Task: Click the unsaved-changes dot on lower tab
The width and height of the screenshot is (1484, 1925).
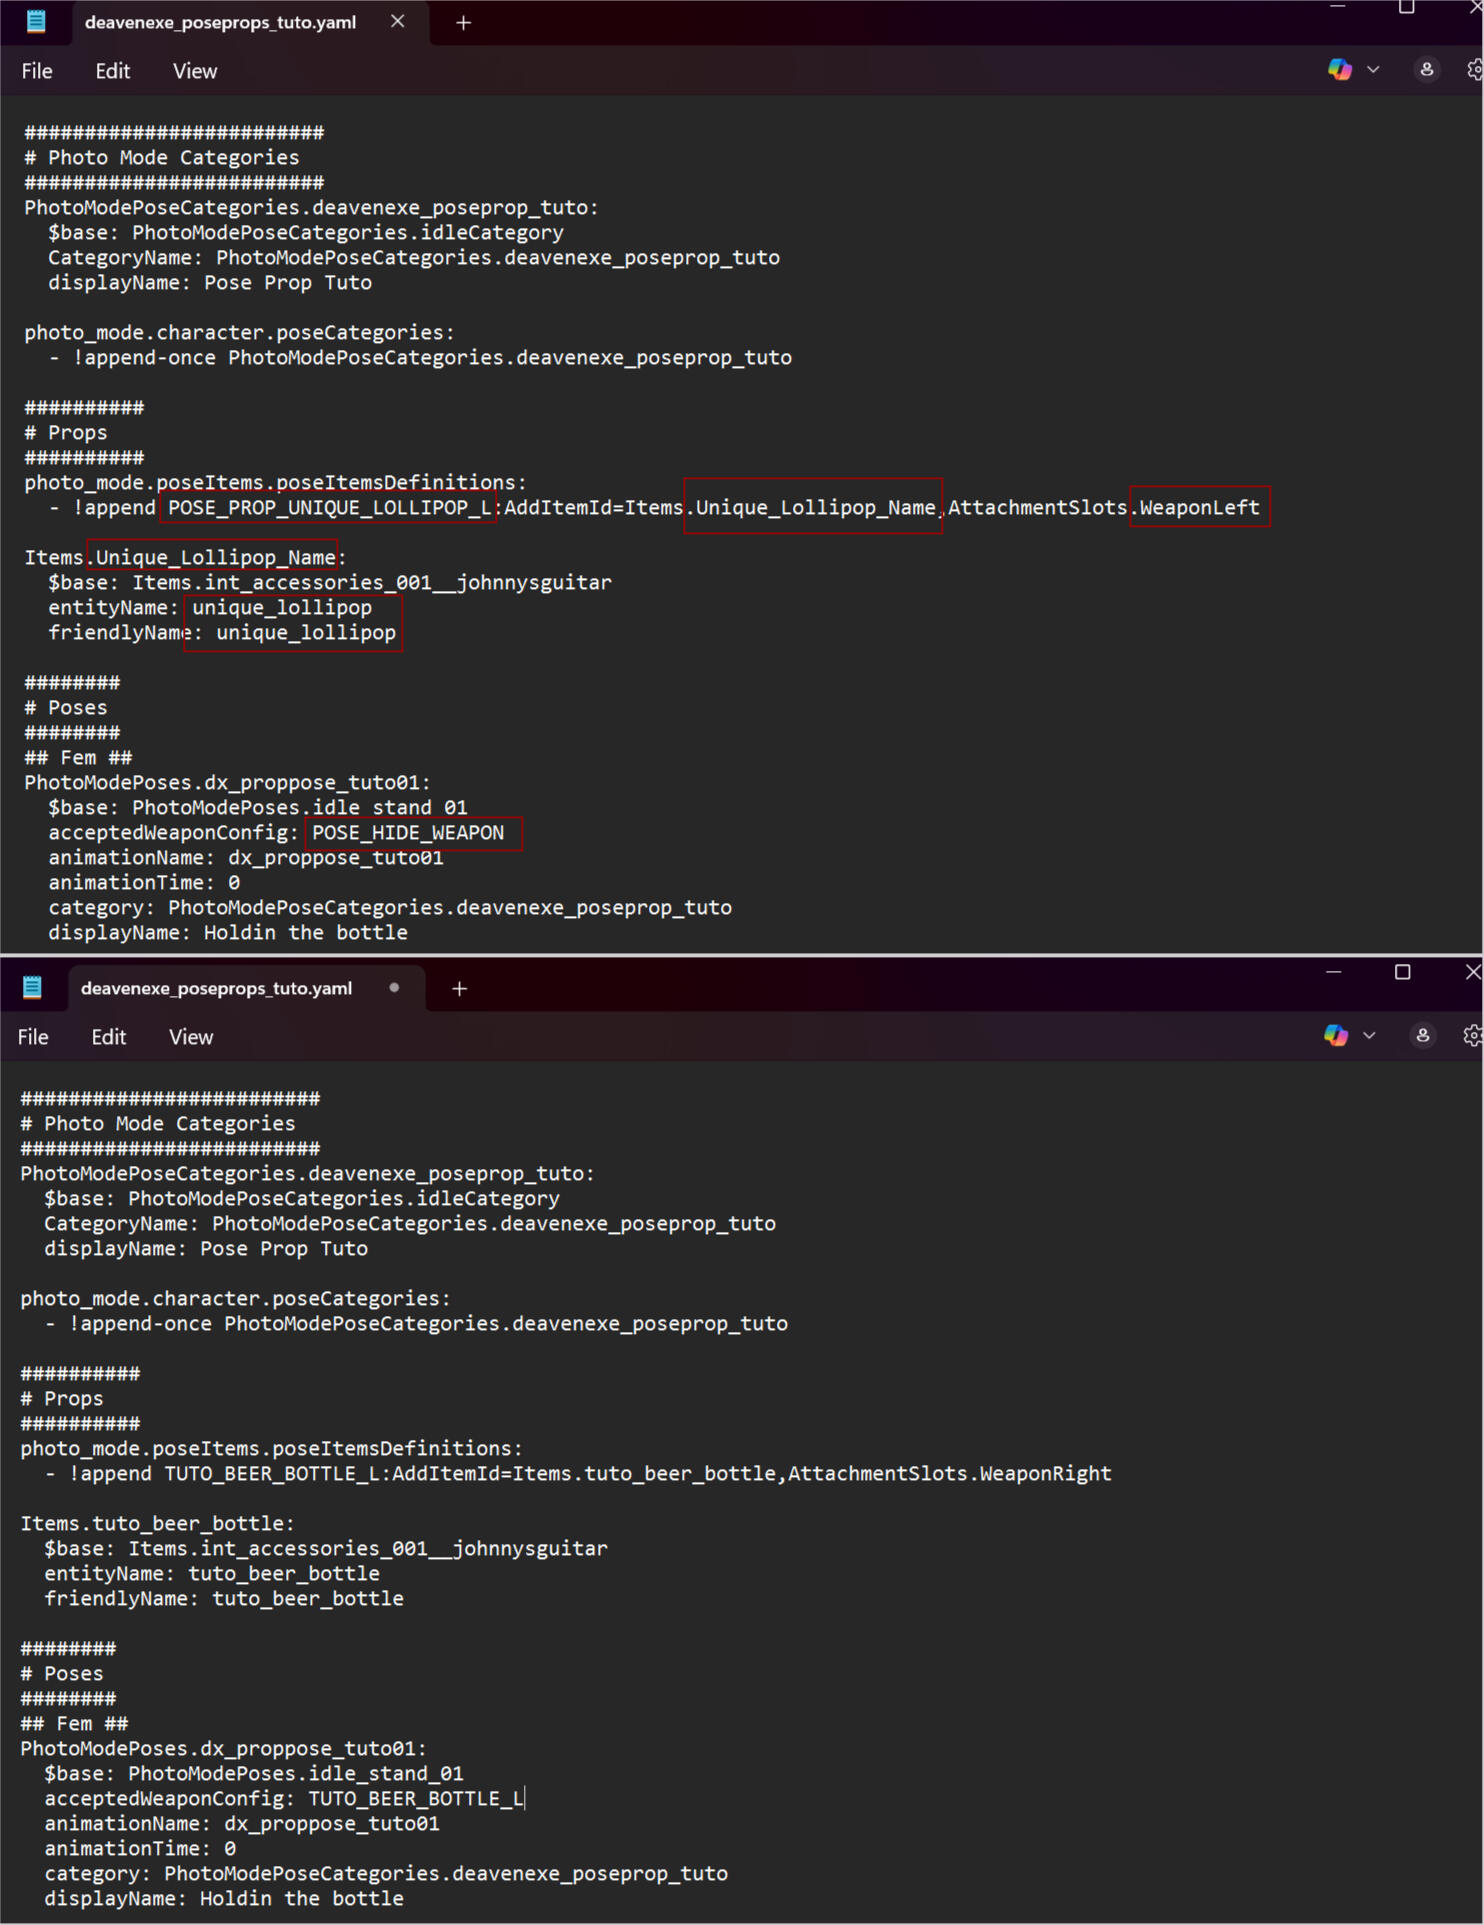Action: coord(394,988)
